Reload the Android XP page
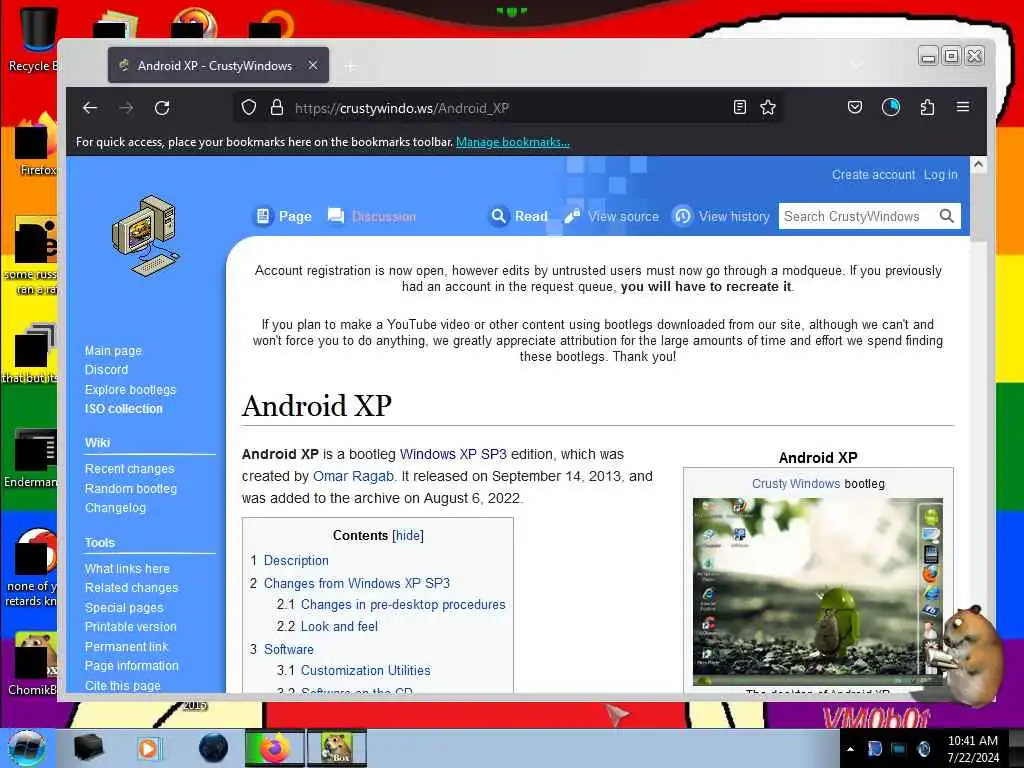This screenshot has width=1024, height=768. [x=162, y=108]
